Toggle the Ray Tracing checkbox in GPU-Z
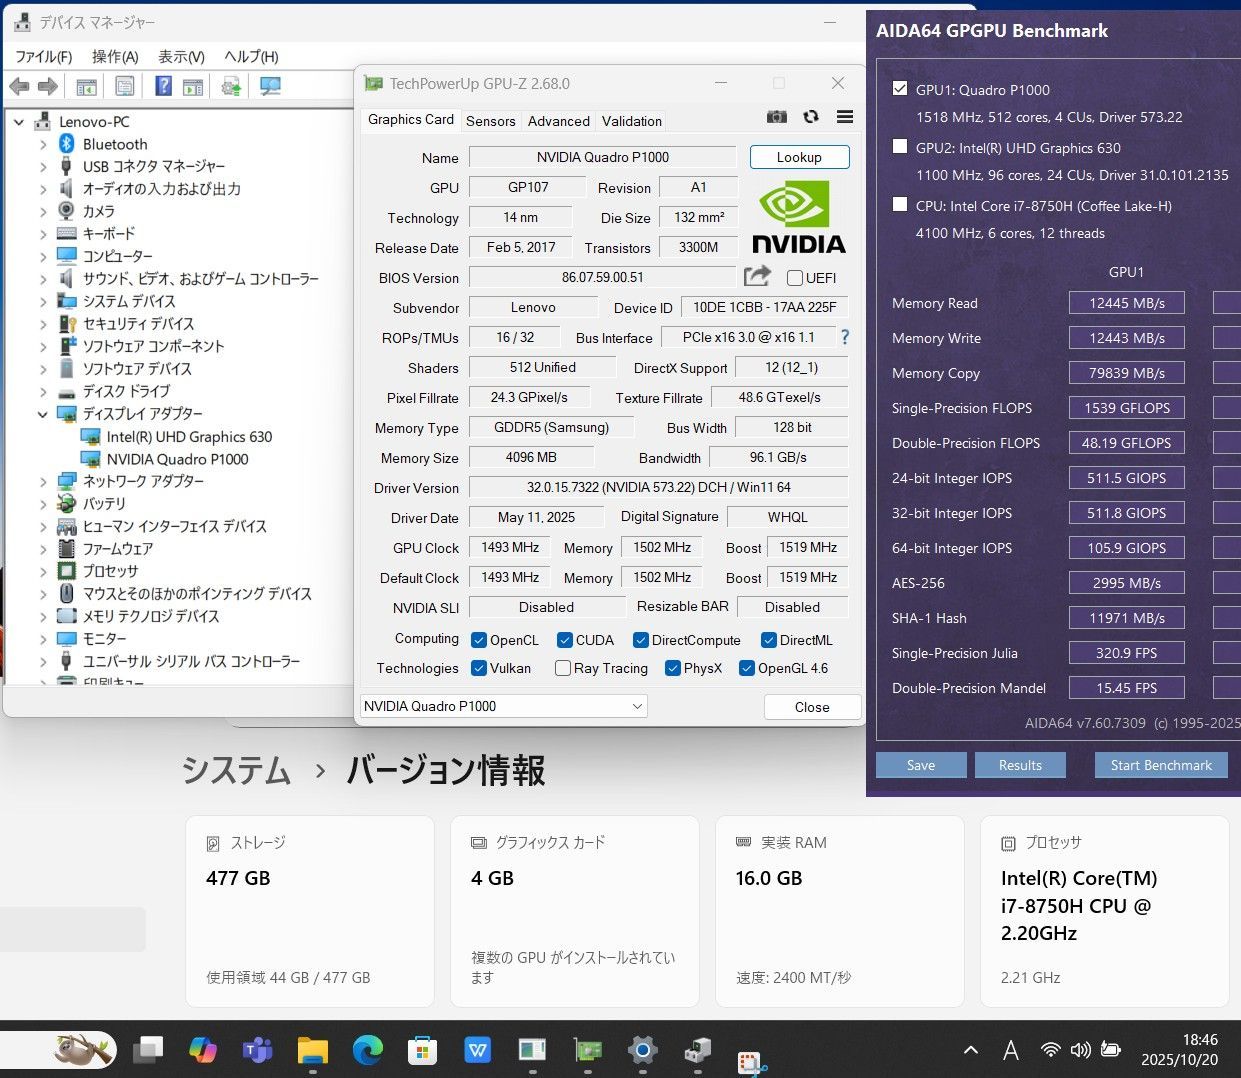1241x1078 pixels. click(x=562, y=668)
